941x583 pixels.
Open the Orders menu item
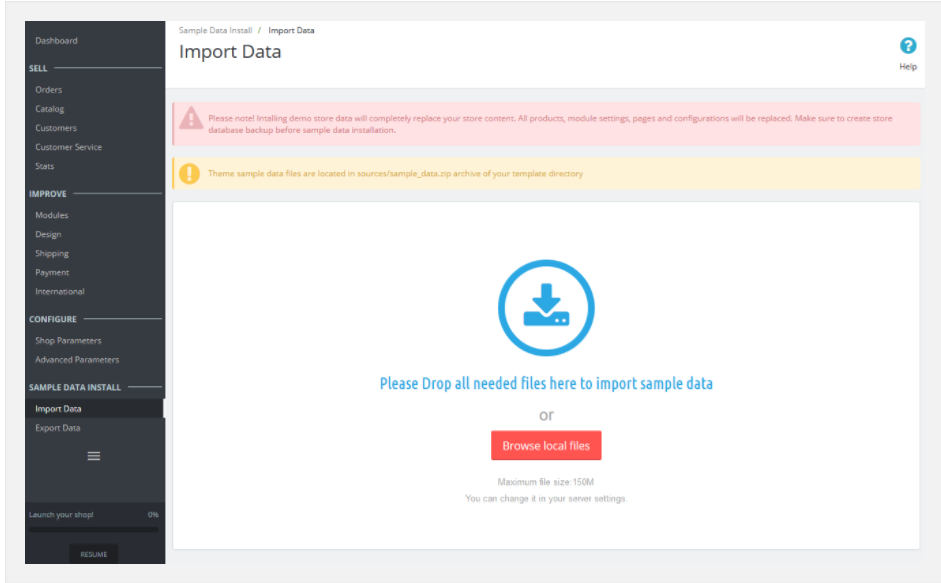[49, 89]
